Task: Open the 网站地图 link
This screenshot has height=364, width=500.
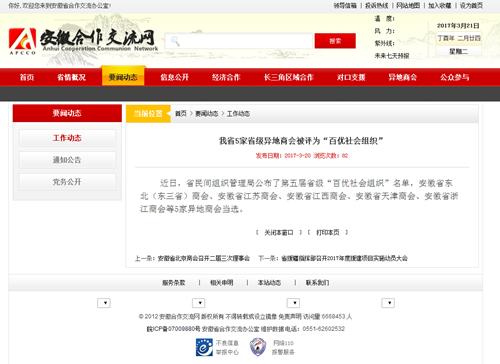Action: pyautogui.click(x=408, y=6)
